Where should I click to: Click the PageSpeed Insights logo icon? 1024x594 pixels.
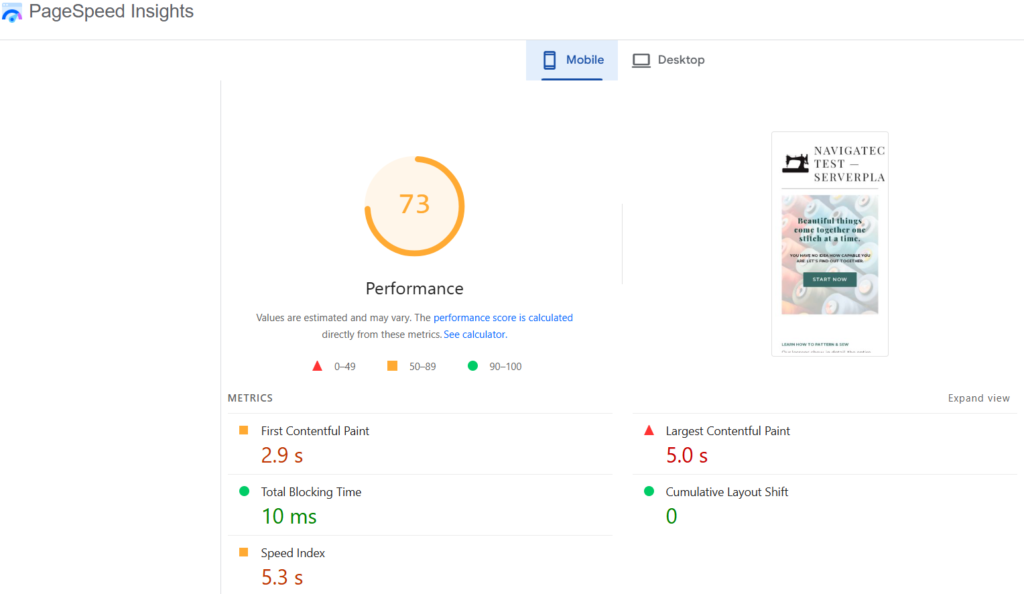[x=12, y=12]
